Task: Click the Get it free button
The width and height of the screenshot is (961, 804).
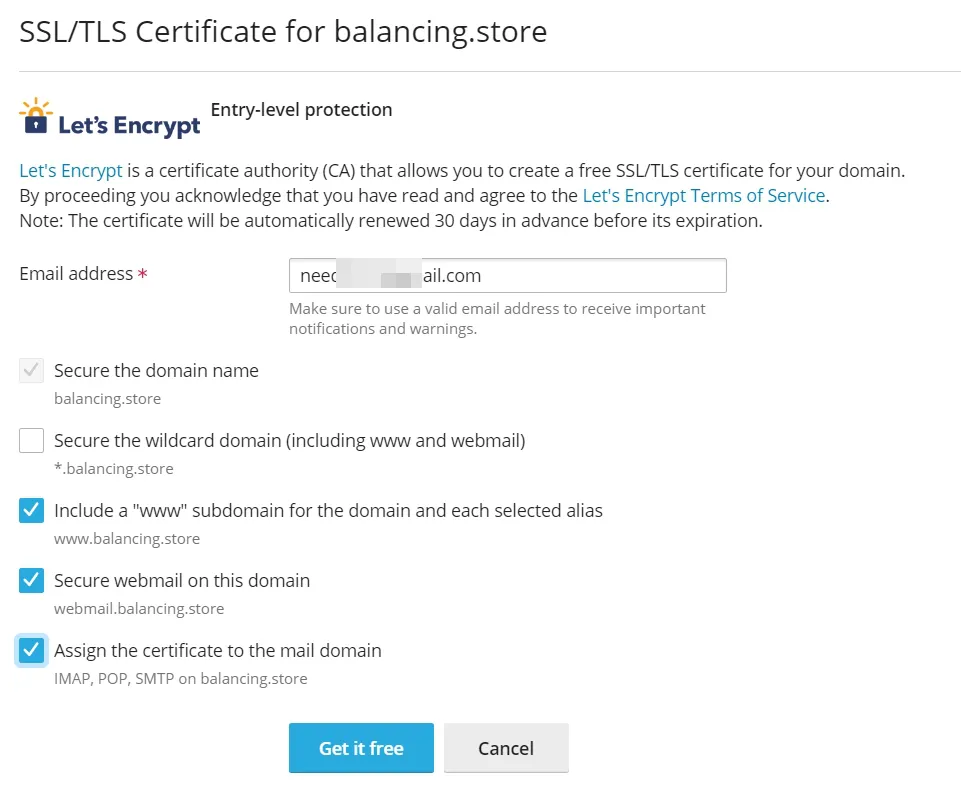Action: (361, 748)
